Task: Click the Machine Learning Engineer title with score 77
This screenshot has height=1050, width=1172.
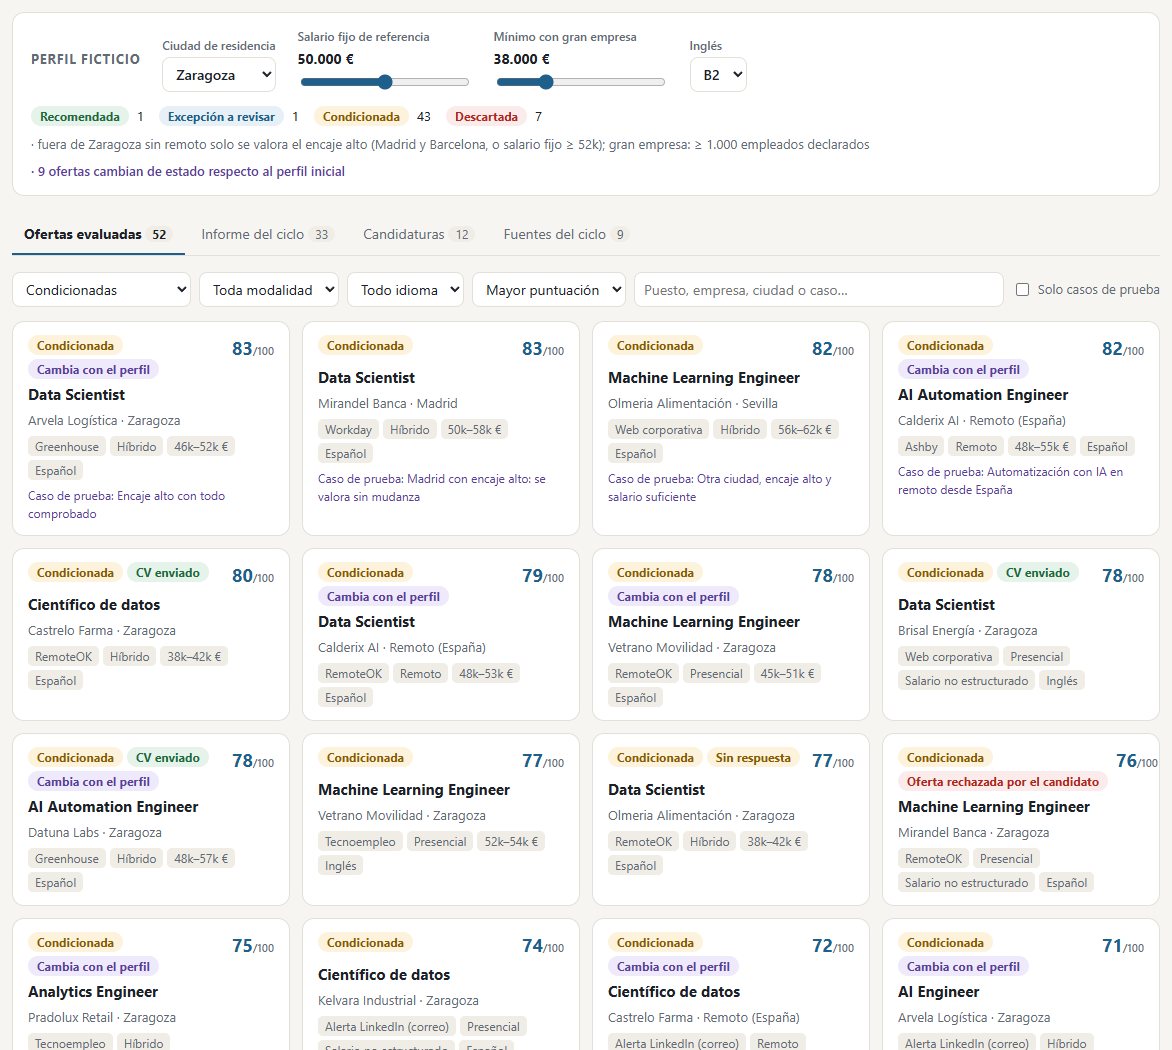Action: pyautogui.click(x=414, y=789)
